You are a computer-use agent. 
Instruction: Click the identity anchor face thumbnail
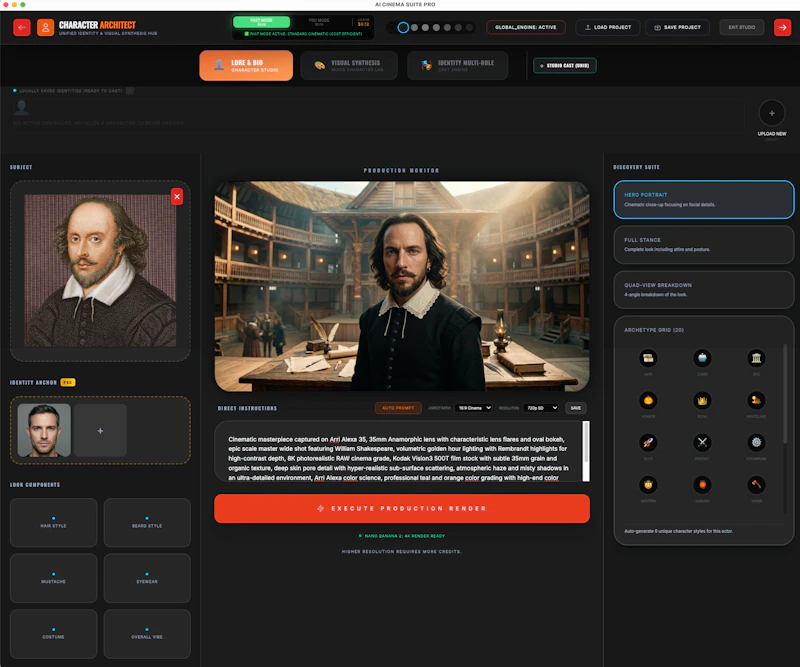pos(44,431)
